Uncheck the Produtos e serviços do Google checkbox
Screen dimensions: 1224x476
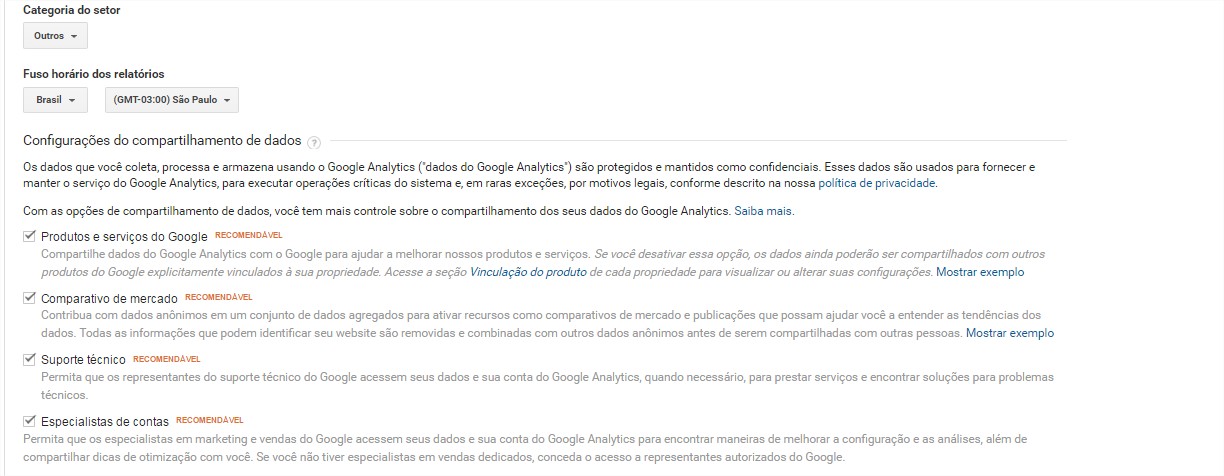click(x=29, y=237)
